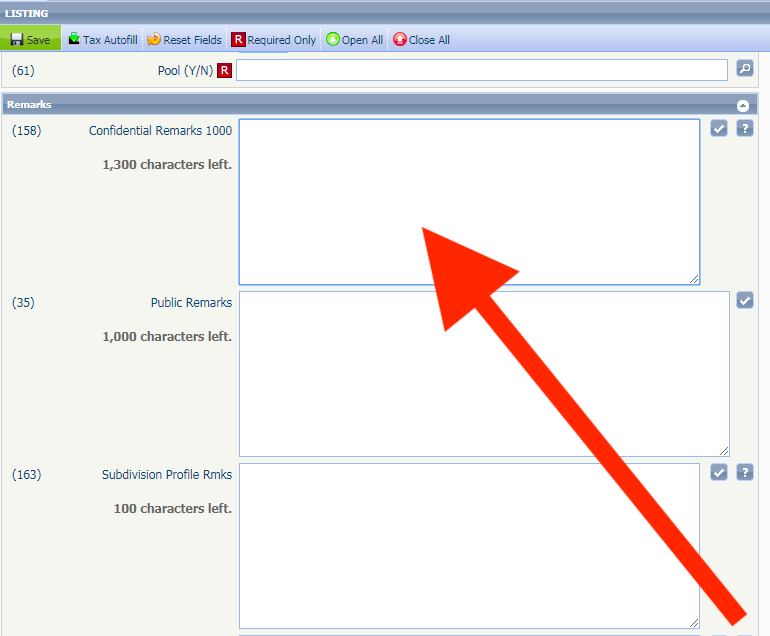Click '1,300 characters left.' text
Image resolution: width=770 pixels, height=636 pixels.
tap(166, 165)
